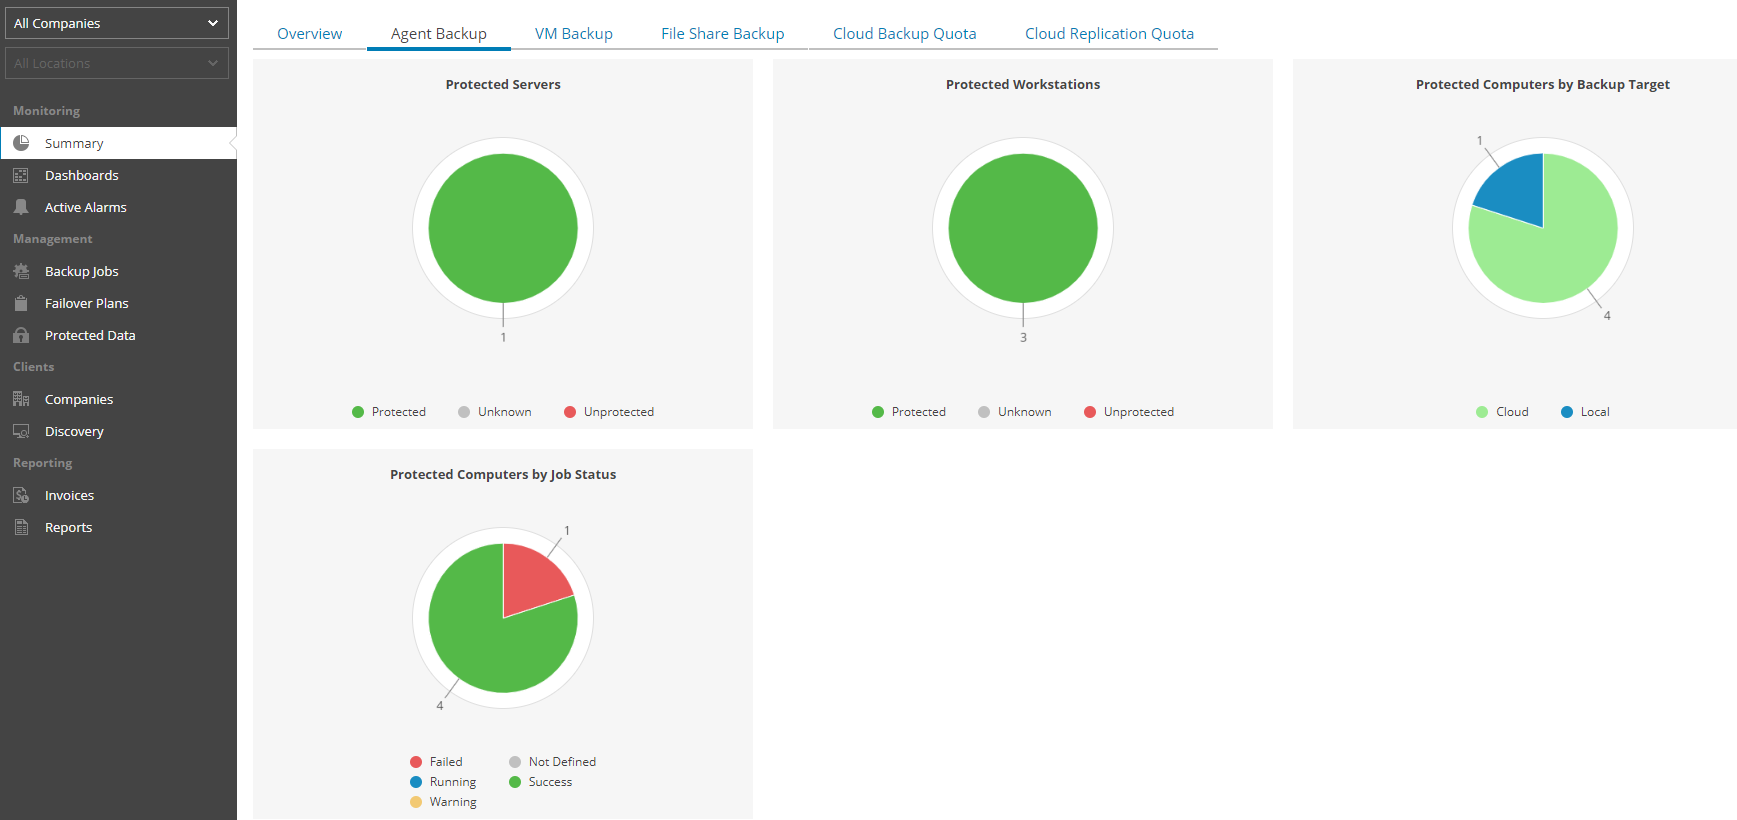Open the All Locations dropdown
Image resolution: width=1737 pixels, height=820 pixels.
[x=117, y=63]
